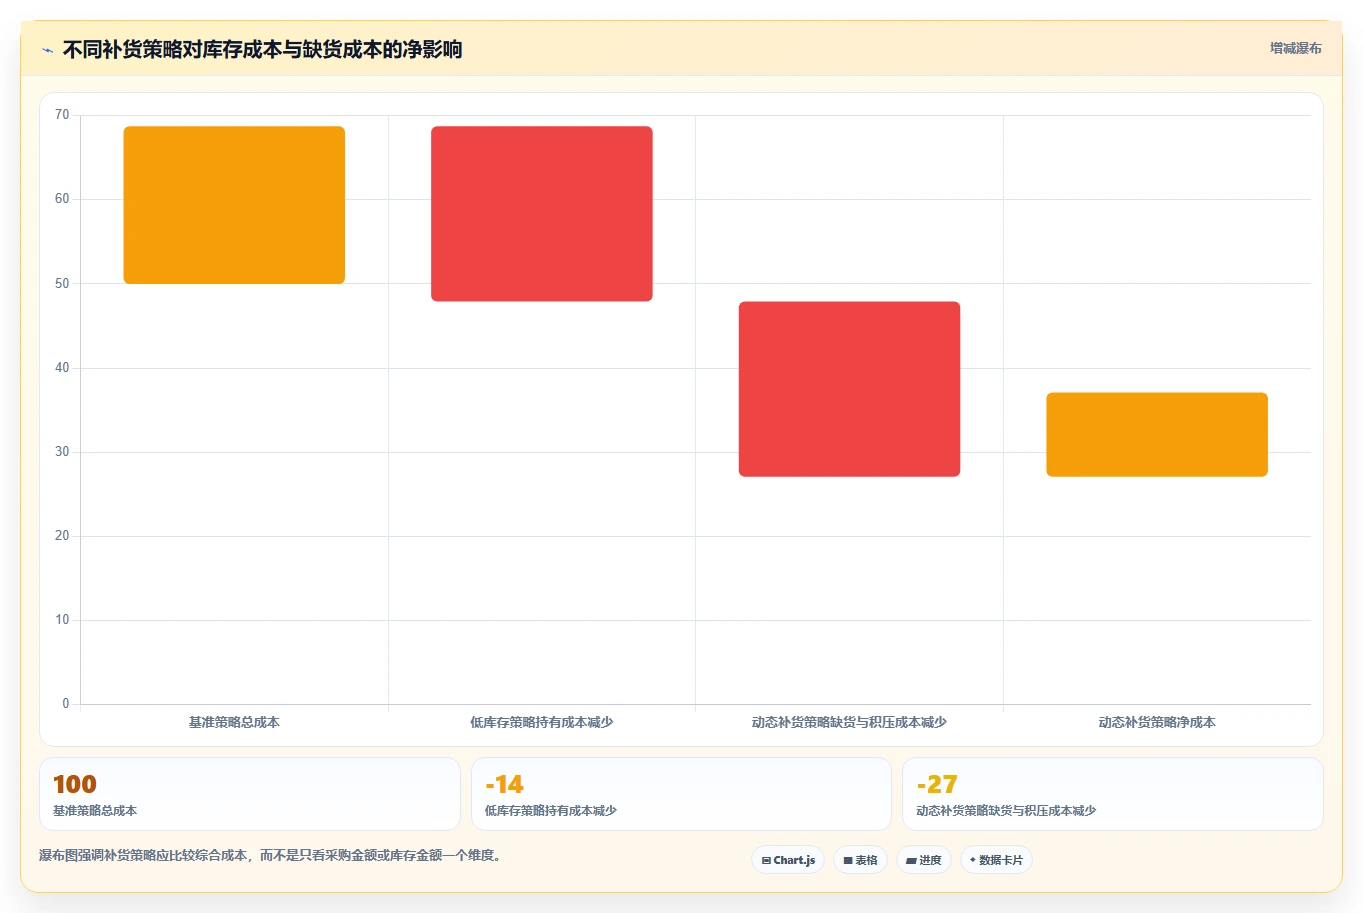Select the Chart.js tag chip
Image resolution: width=1363 pixels, height=913 pixels.
click(x=788, y=860)
